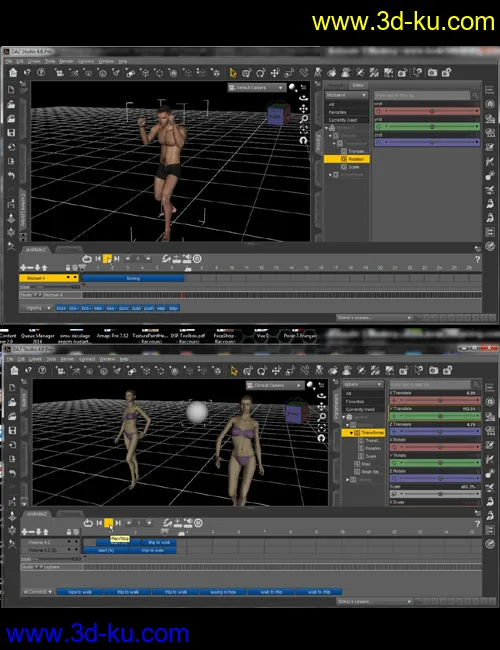Screen dimensions: 500x650
Task: Toggle the first dot on Michael 4 track
Action: point(68,277)
